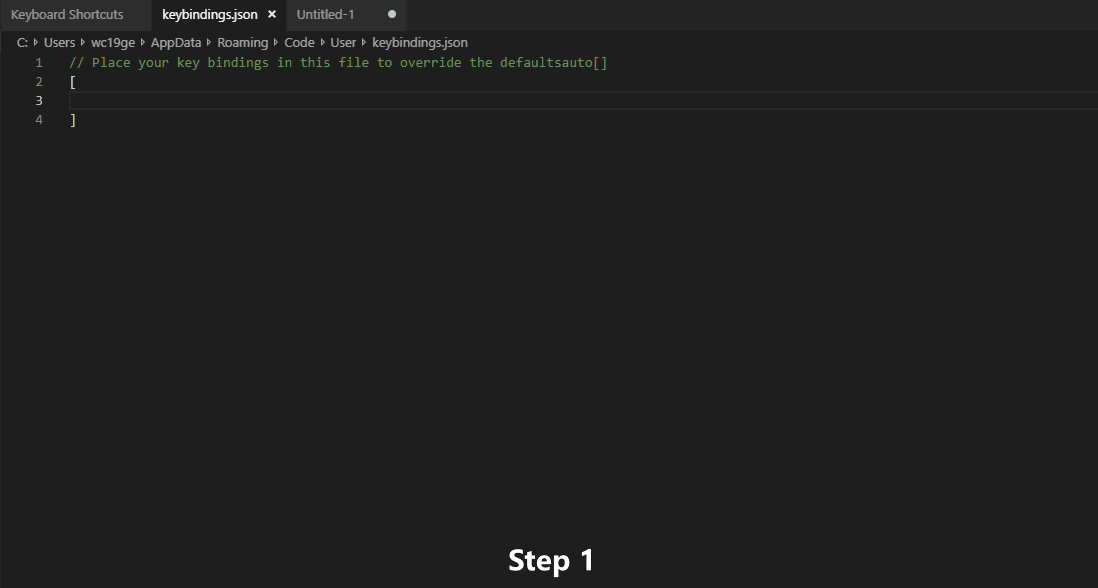Close the keybindings.json tab

(272, 15)
